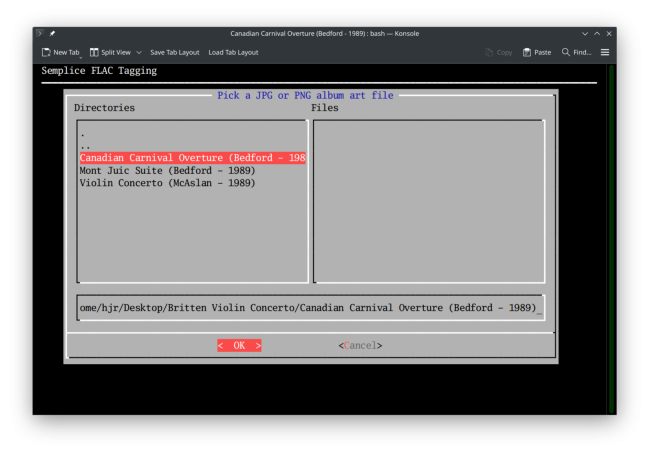Select Violin Concerto (McAslan - 1989) directory

click(167, 182)
